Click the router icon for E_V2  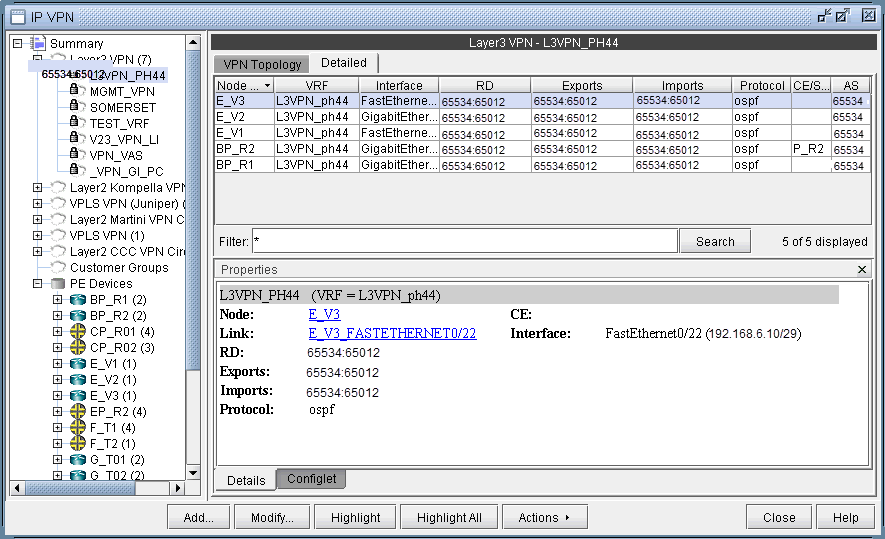[77, 379]
